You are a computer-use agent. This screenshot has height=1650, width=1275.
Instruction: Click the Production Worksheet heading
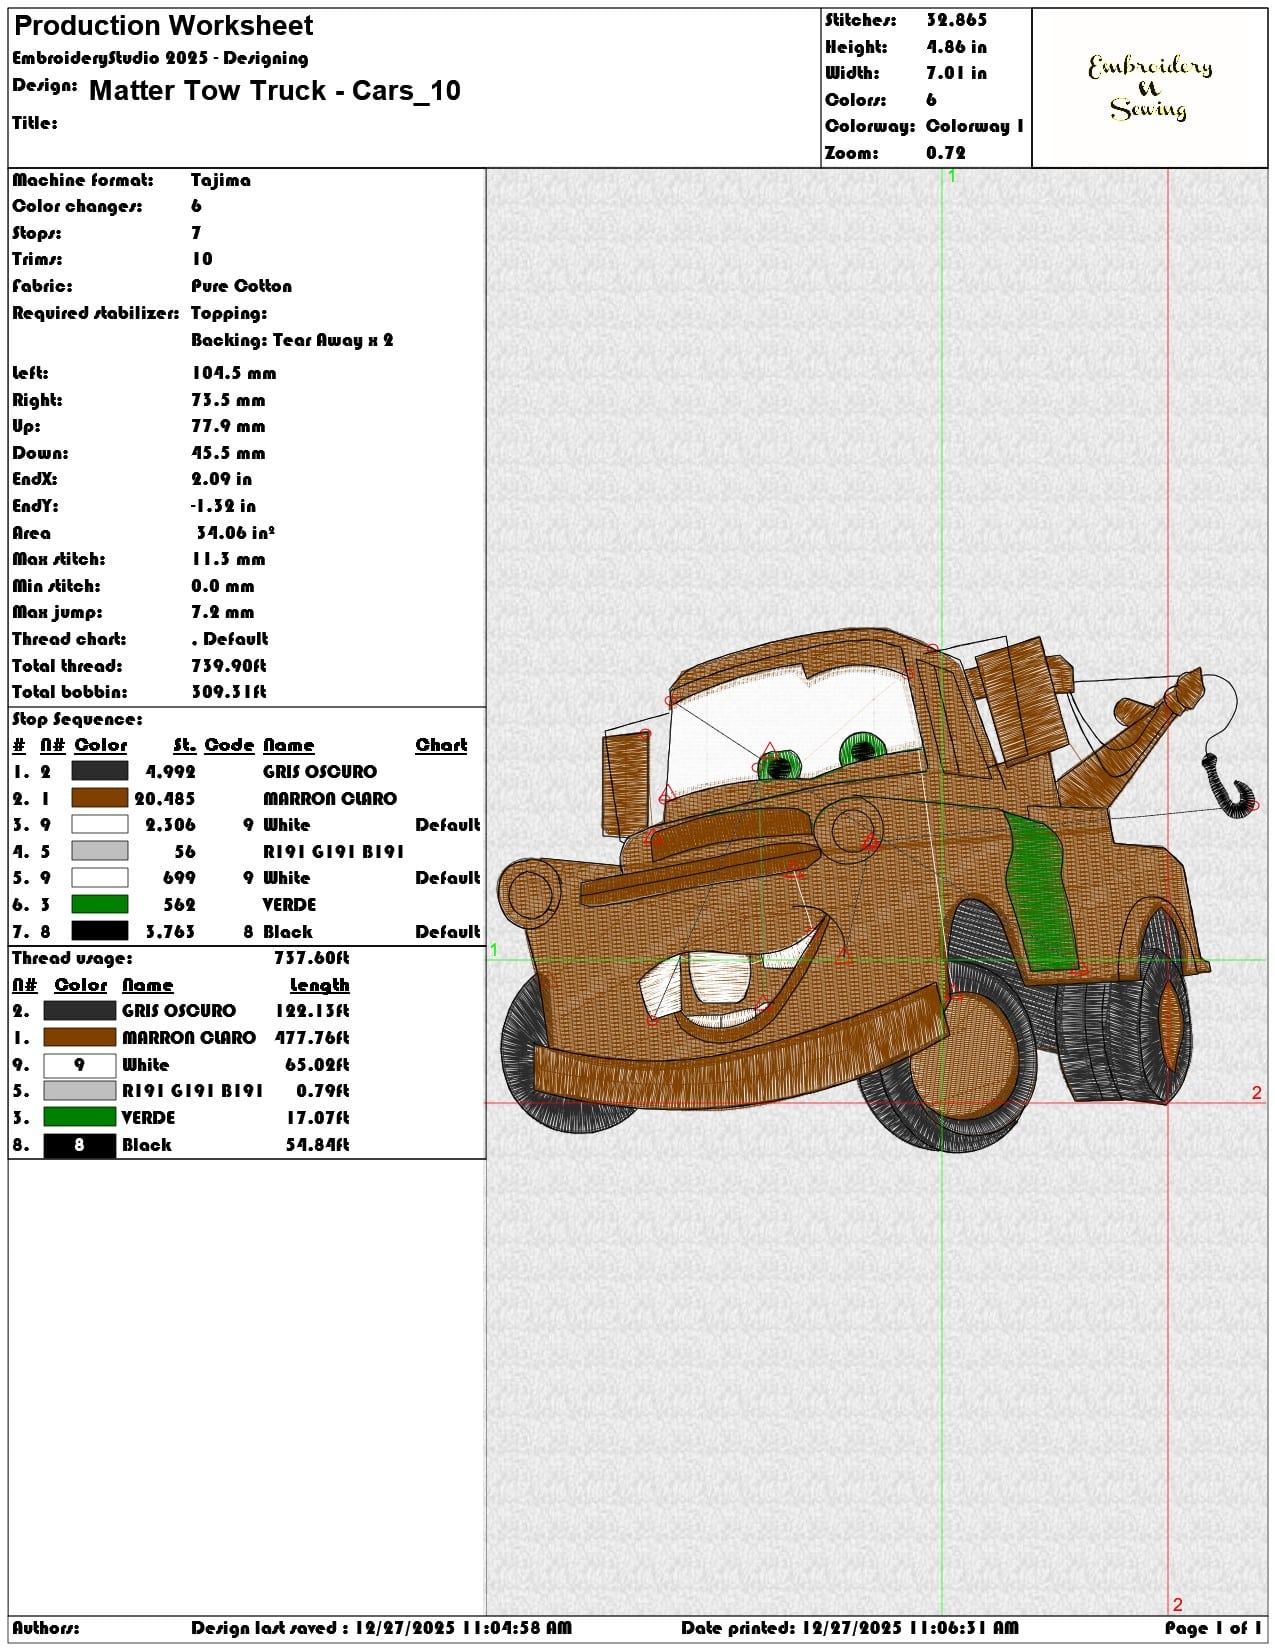click(164, 26)
